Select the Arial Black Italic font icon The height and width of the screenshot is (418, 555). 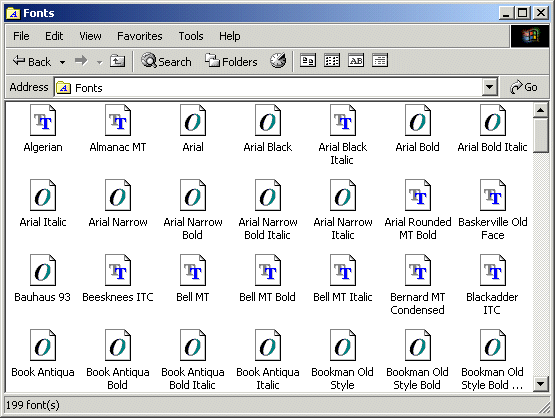pyautogui.click(x=343, y=120)
